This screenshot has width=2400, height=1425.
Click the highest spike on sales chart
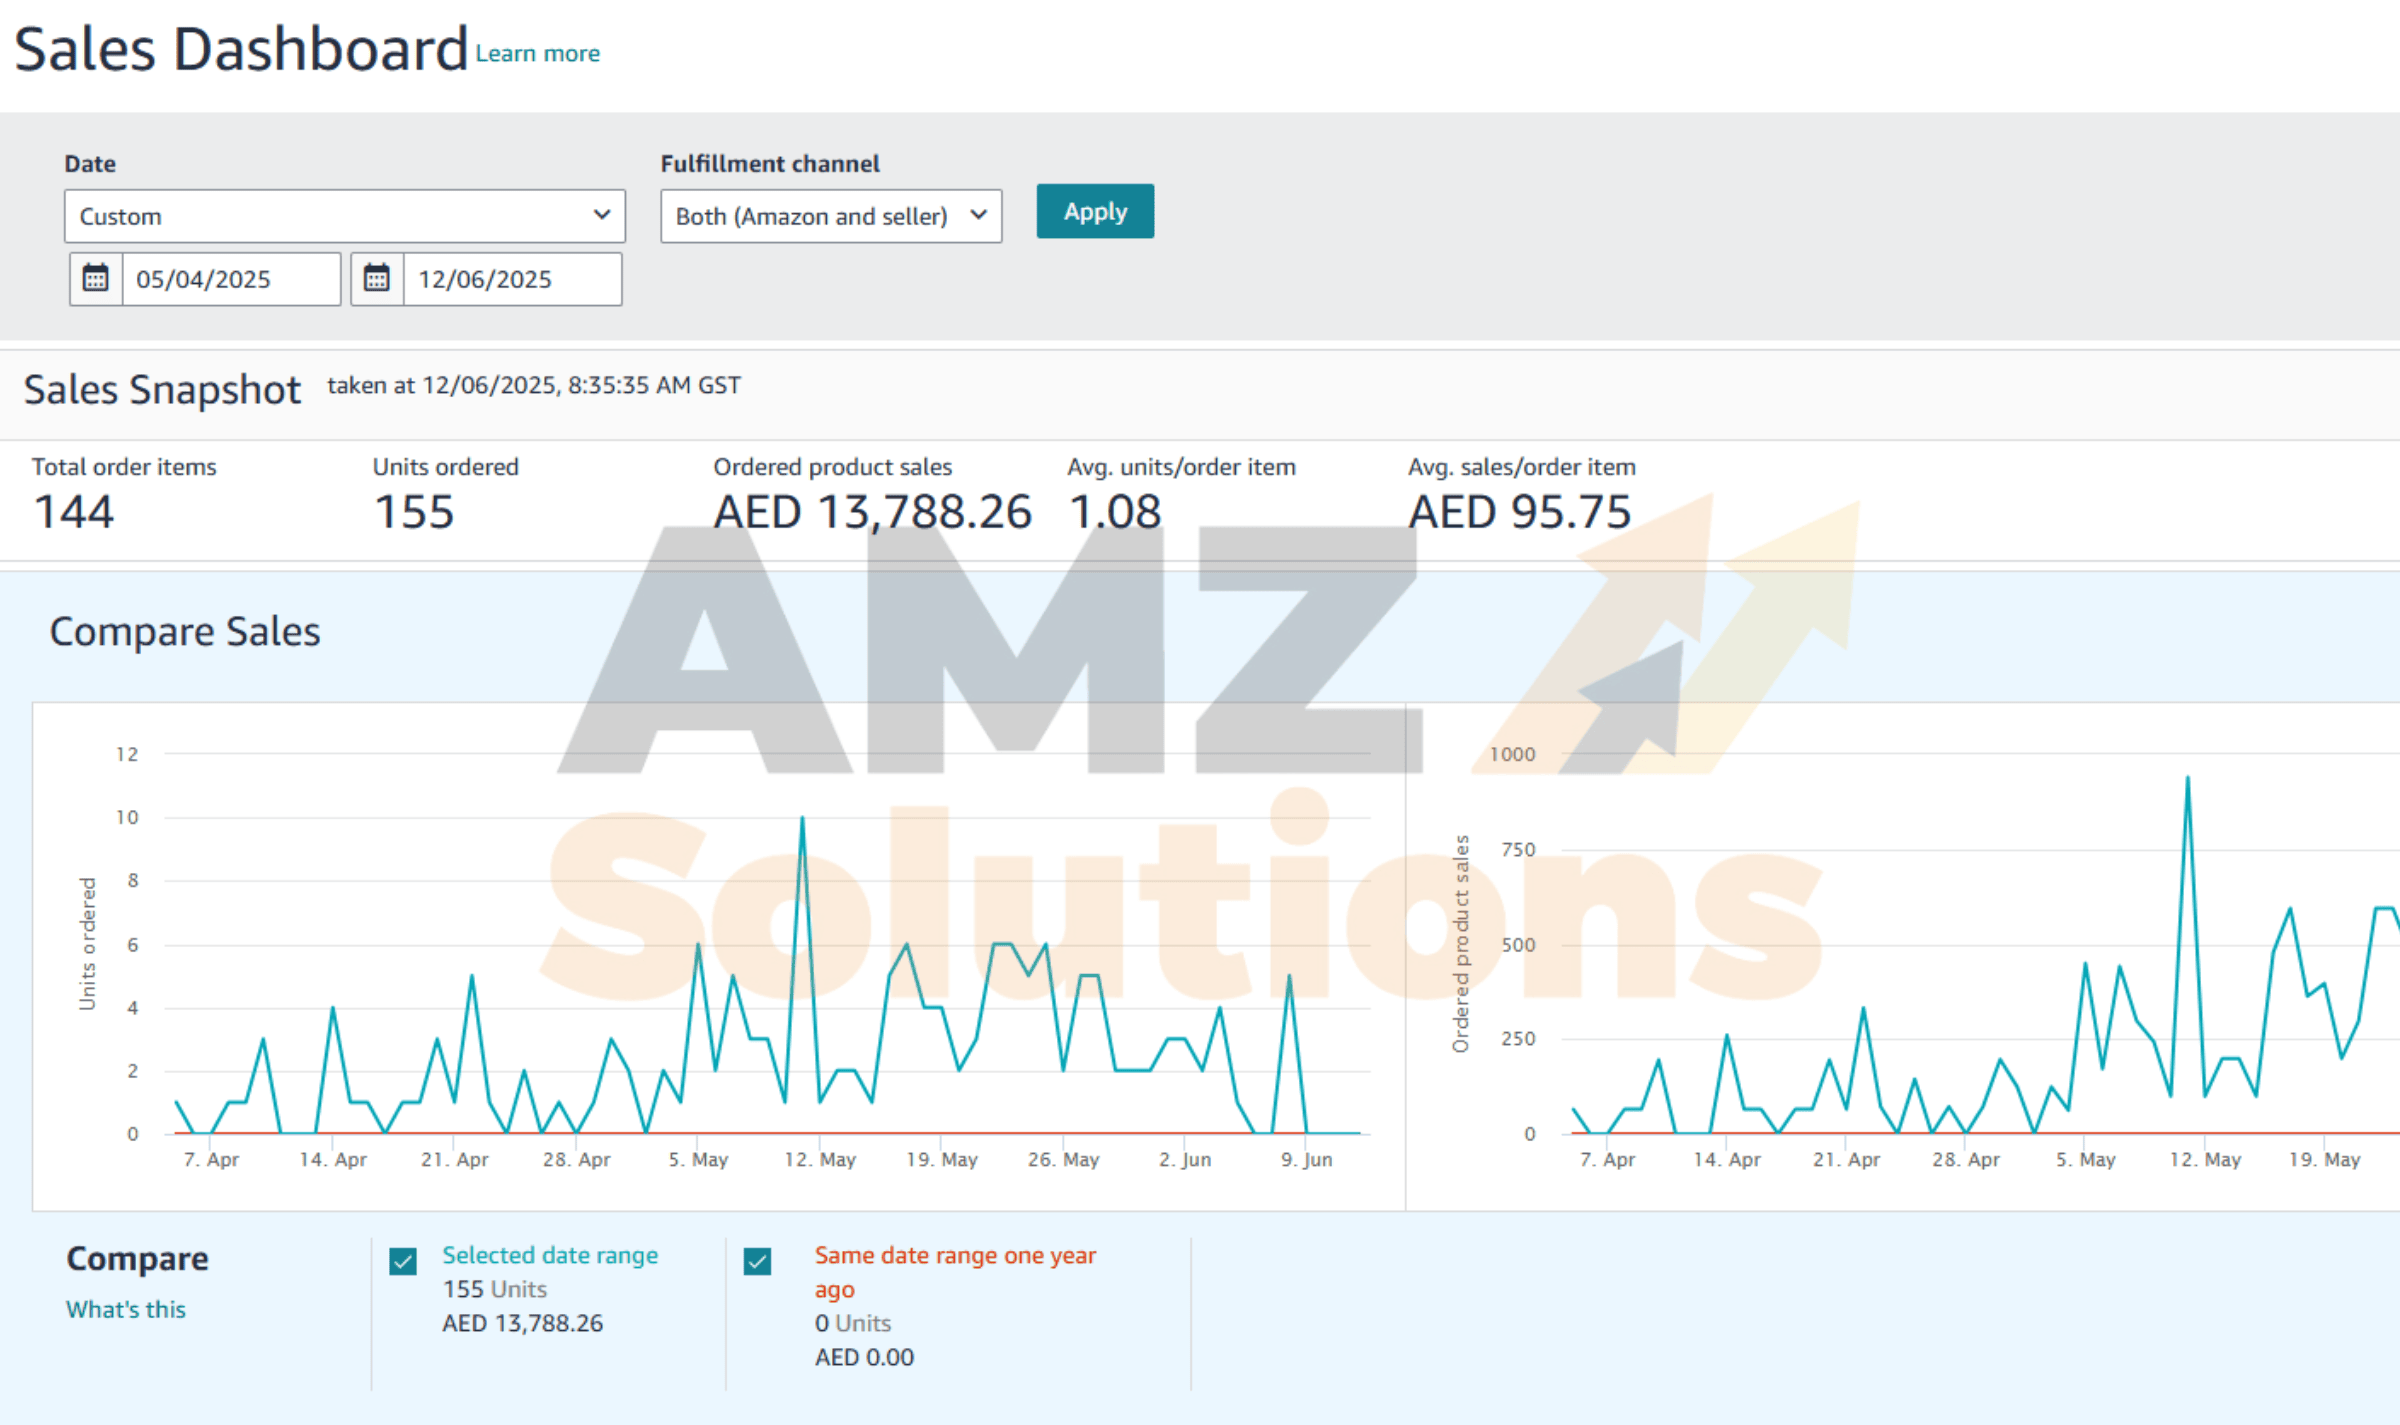[2187, 779]
